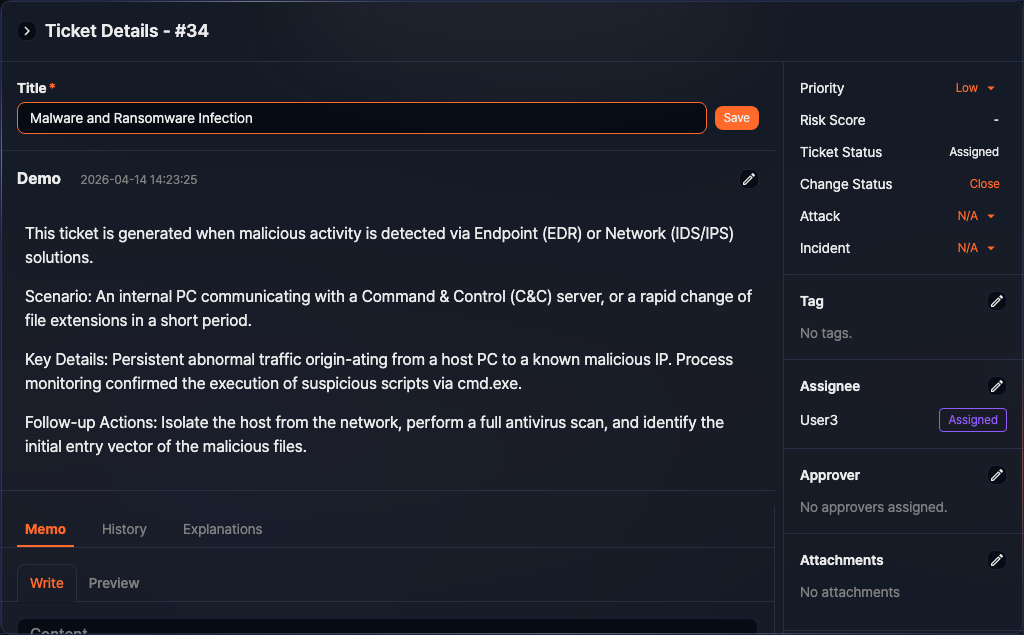The height and width of the screenshot is (635, 1024).
Task: Click the Assigned ticket status value
Action: coord(973,152)
